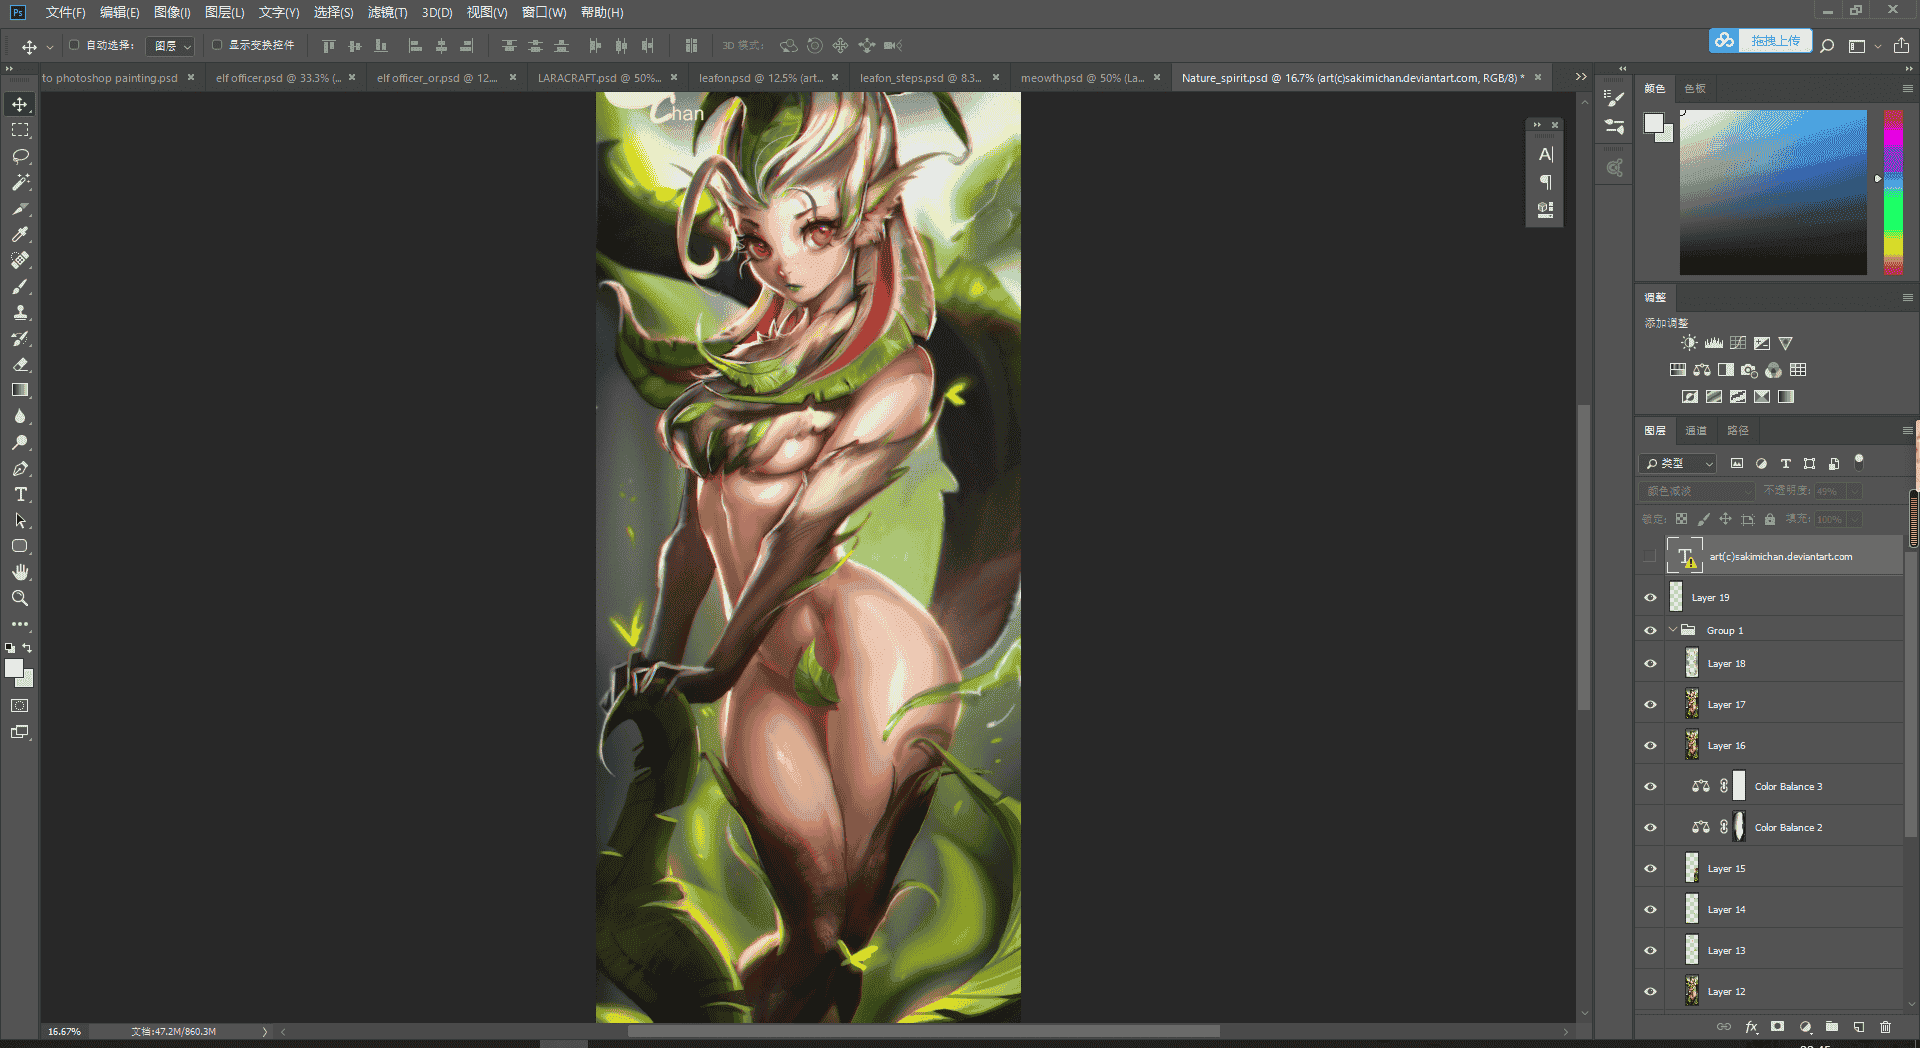Add a Brightness/Contrast adjustment
1920x1048 pixels.
1689,343
